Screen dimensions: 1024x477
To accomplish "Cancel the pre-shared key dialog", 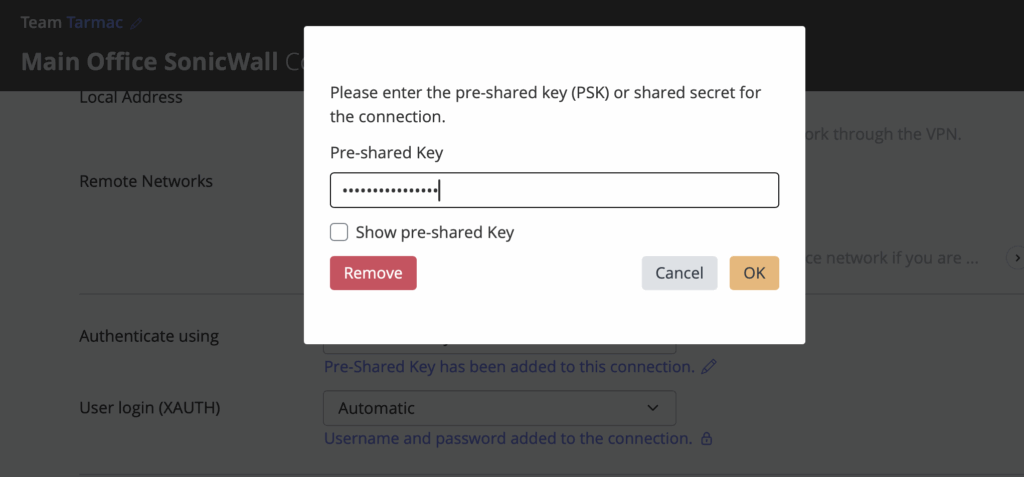I will pos(679,273).
